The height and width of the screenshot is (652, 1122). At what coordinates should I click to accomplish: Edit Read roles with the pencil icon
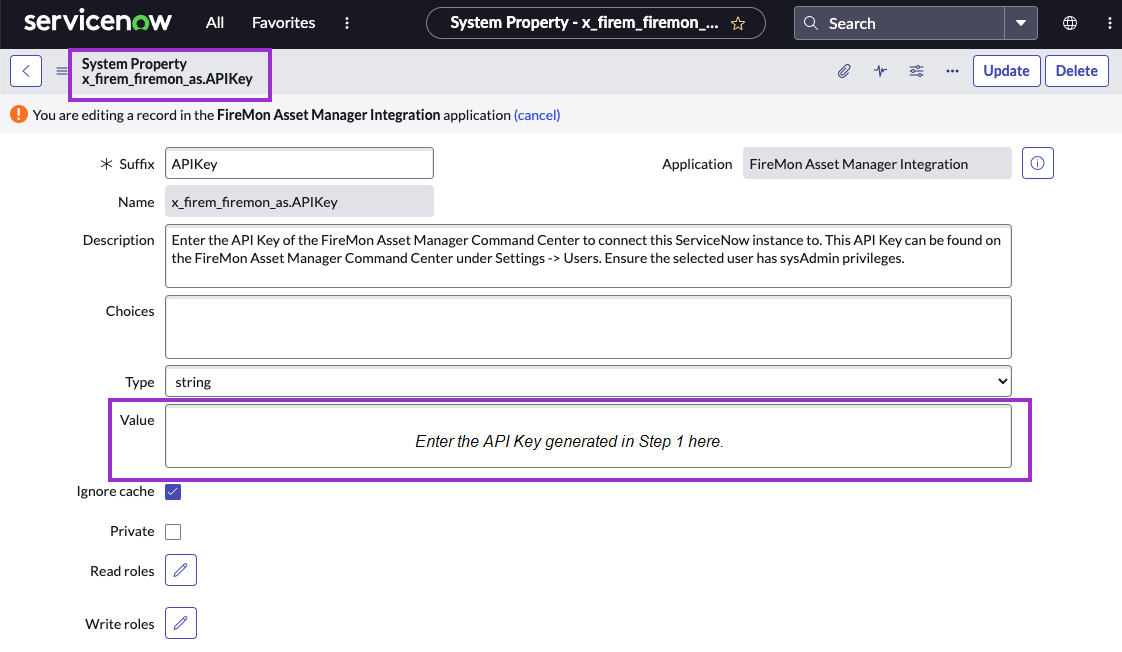(x=180, y=570)
